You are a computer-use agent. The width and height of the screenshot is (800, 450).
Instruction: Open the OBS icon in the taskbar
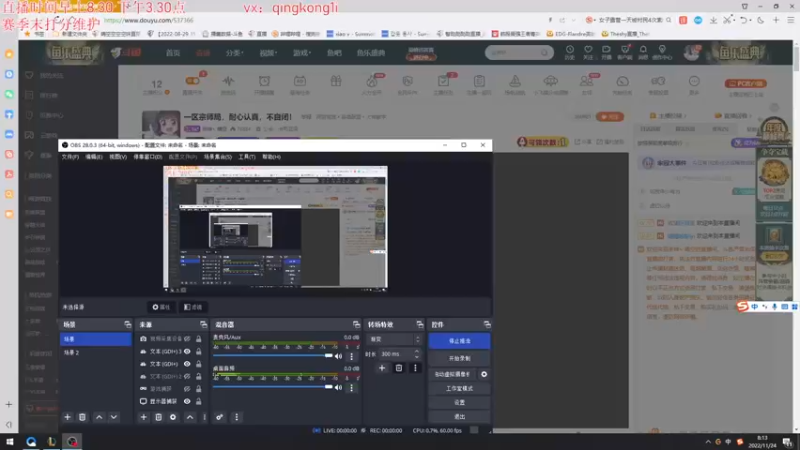72,441
